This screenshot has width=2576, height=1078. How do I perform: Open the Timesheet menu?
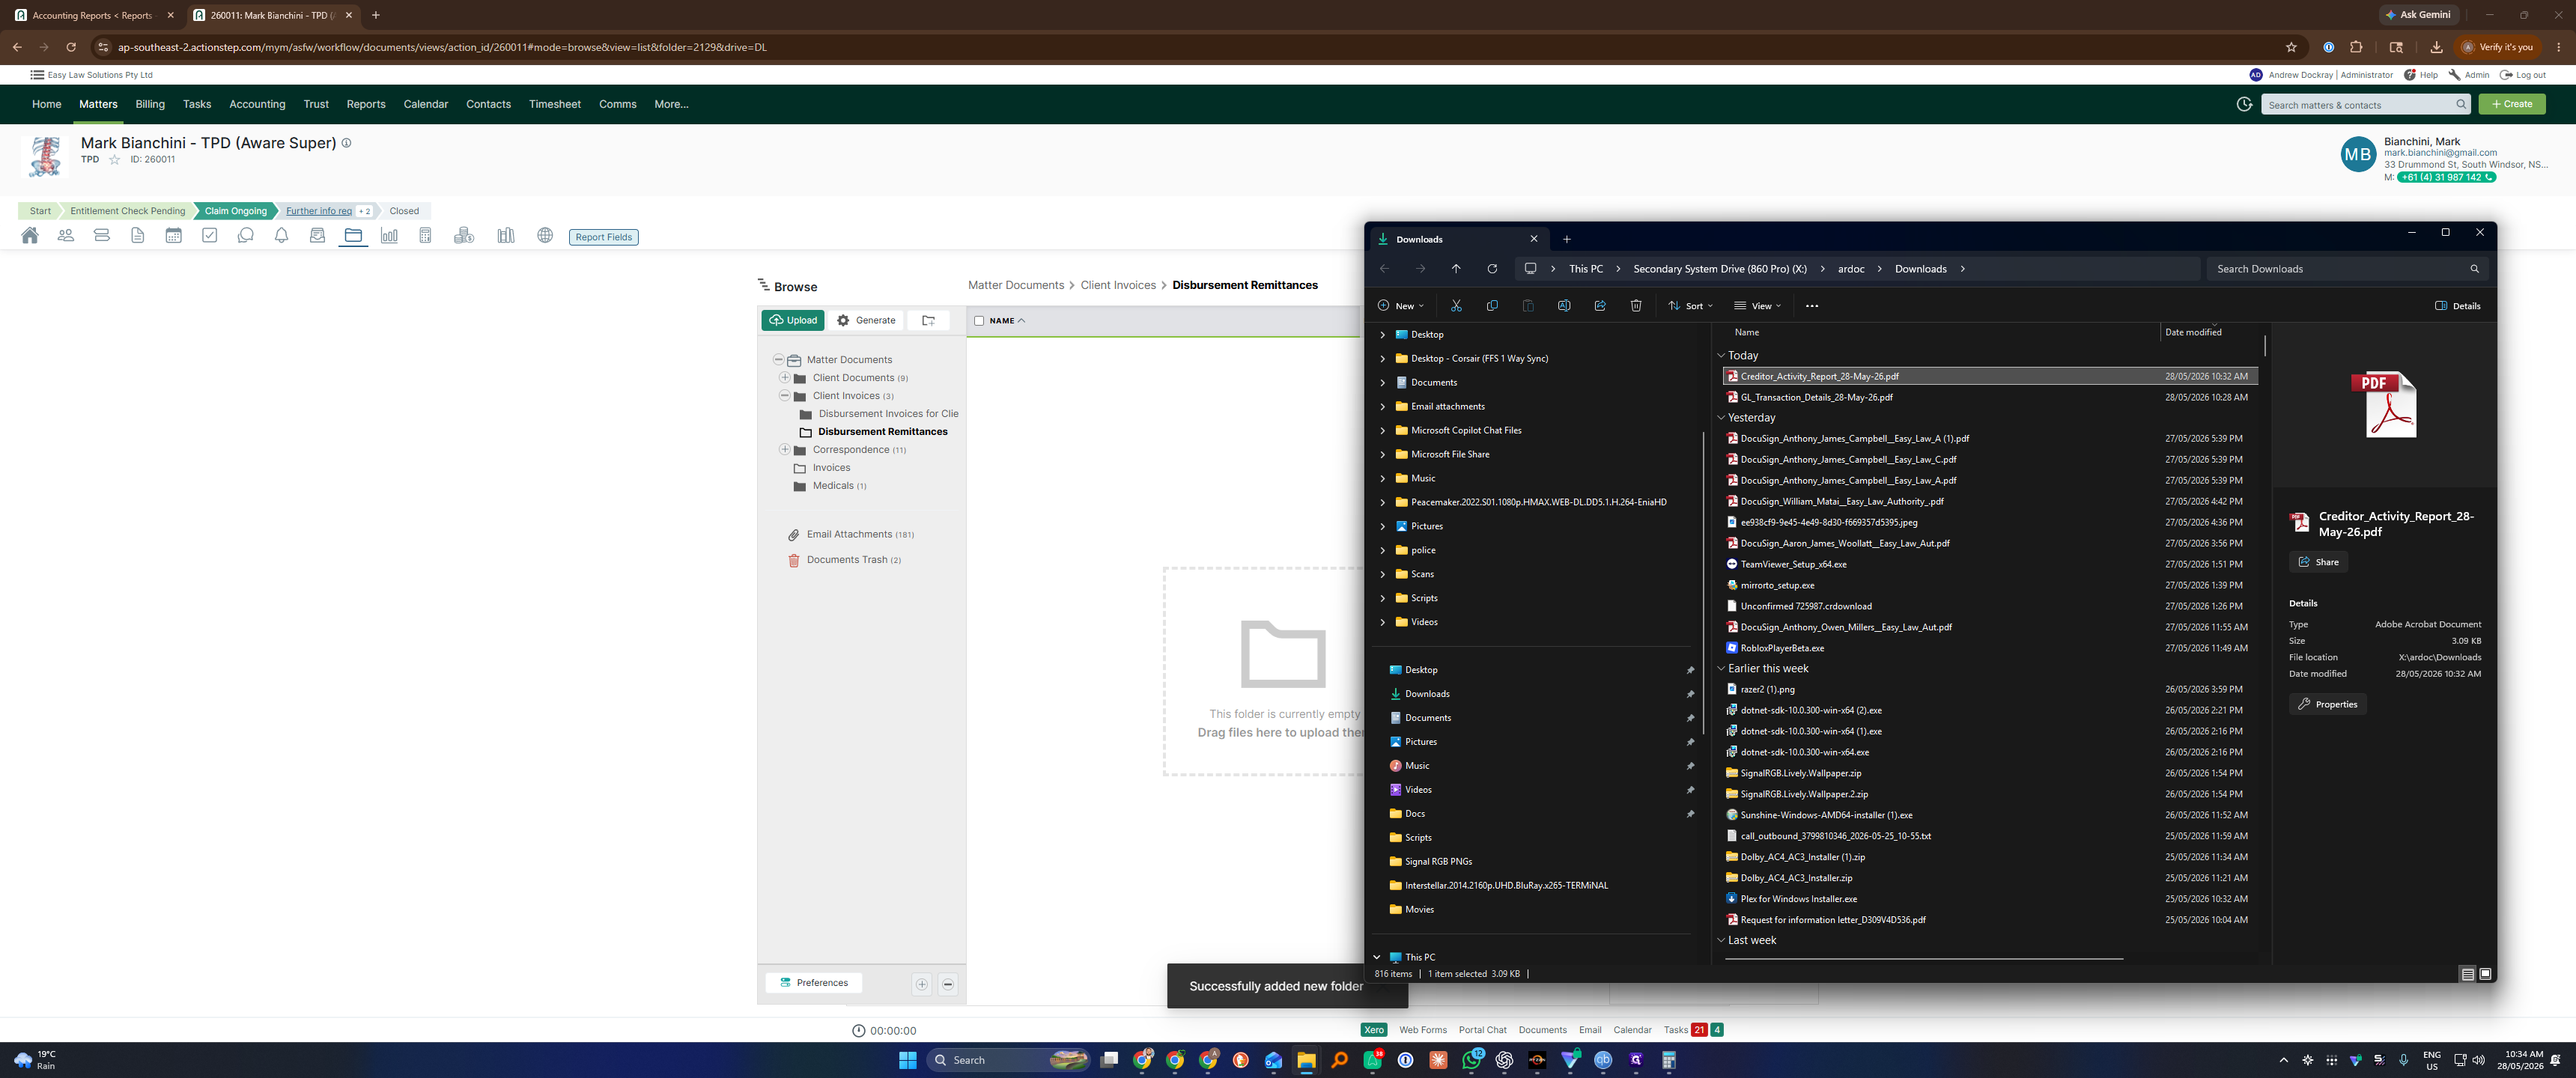(x=555, y=104)
